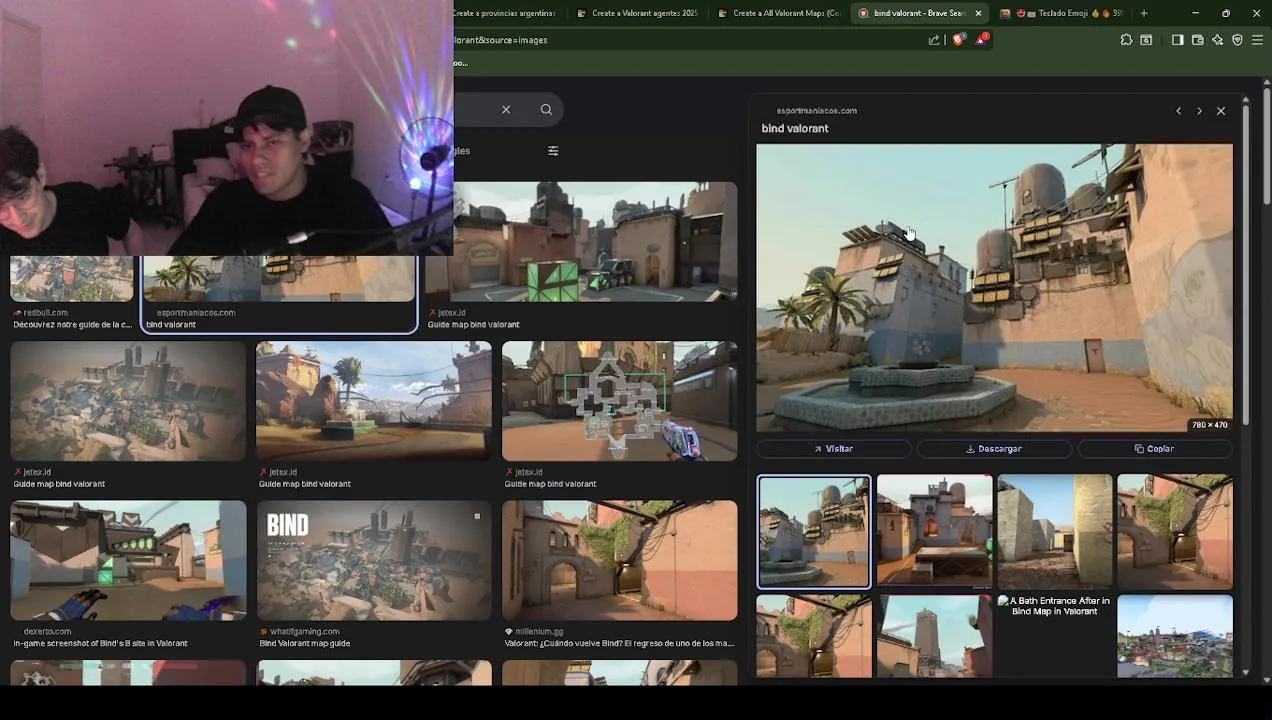Close the image preview panel
Image resolution: width=1272 pixels, height=720 pixels.
click(x=1221, y=111)
